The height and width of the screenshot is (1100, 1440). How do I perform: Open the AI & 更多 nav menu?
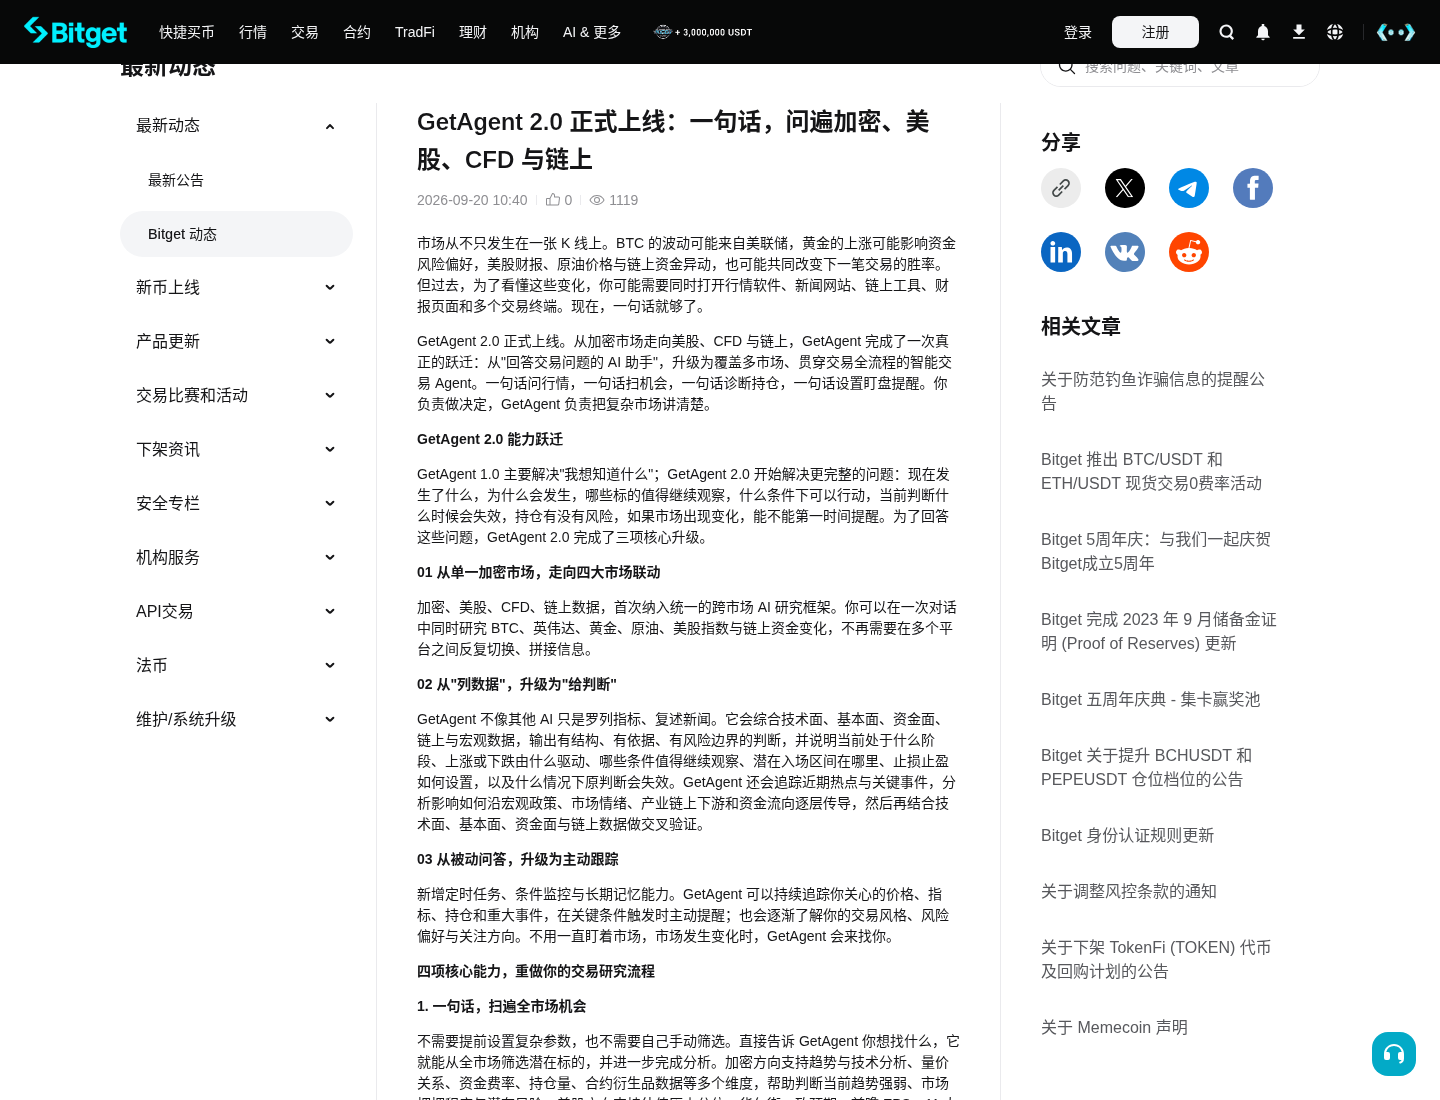(592, 32)
